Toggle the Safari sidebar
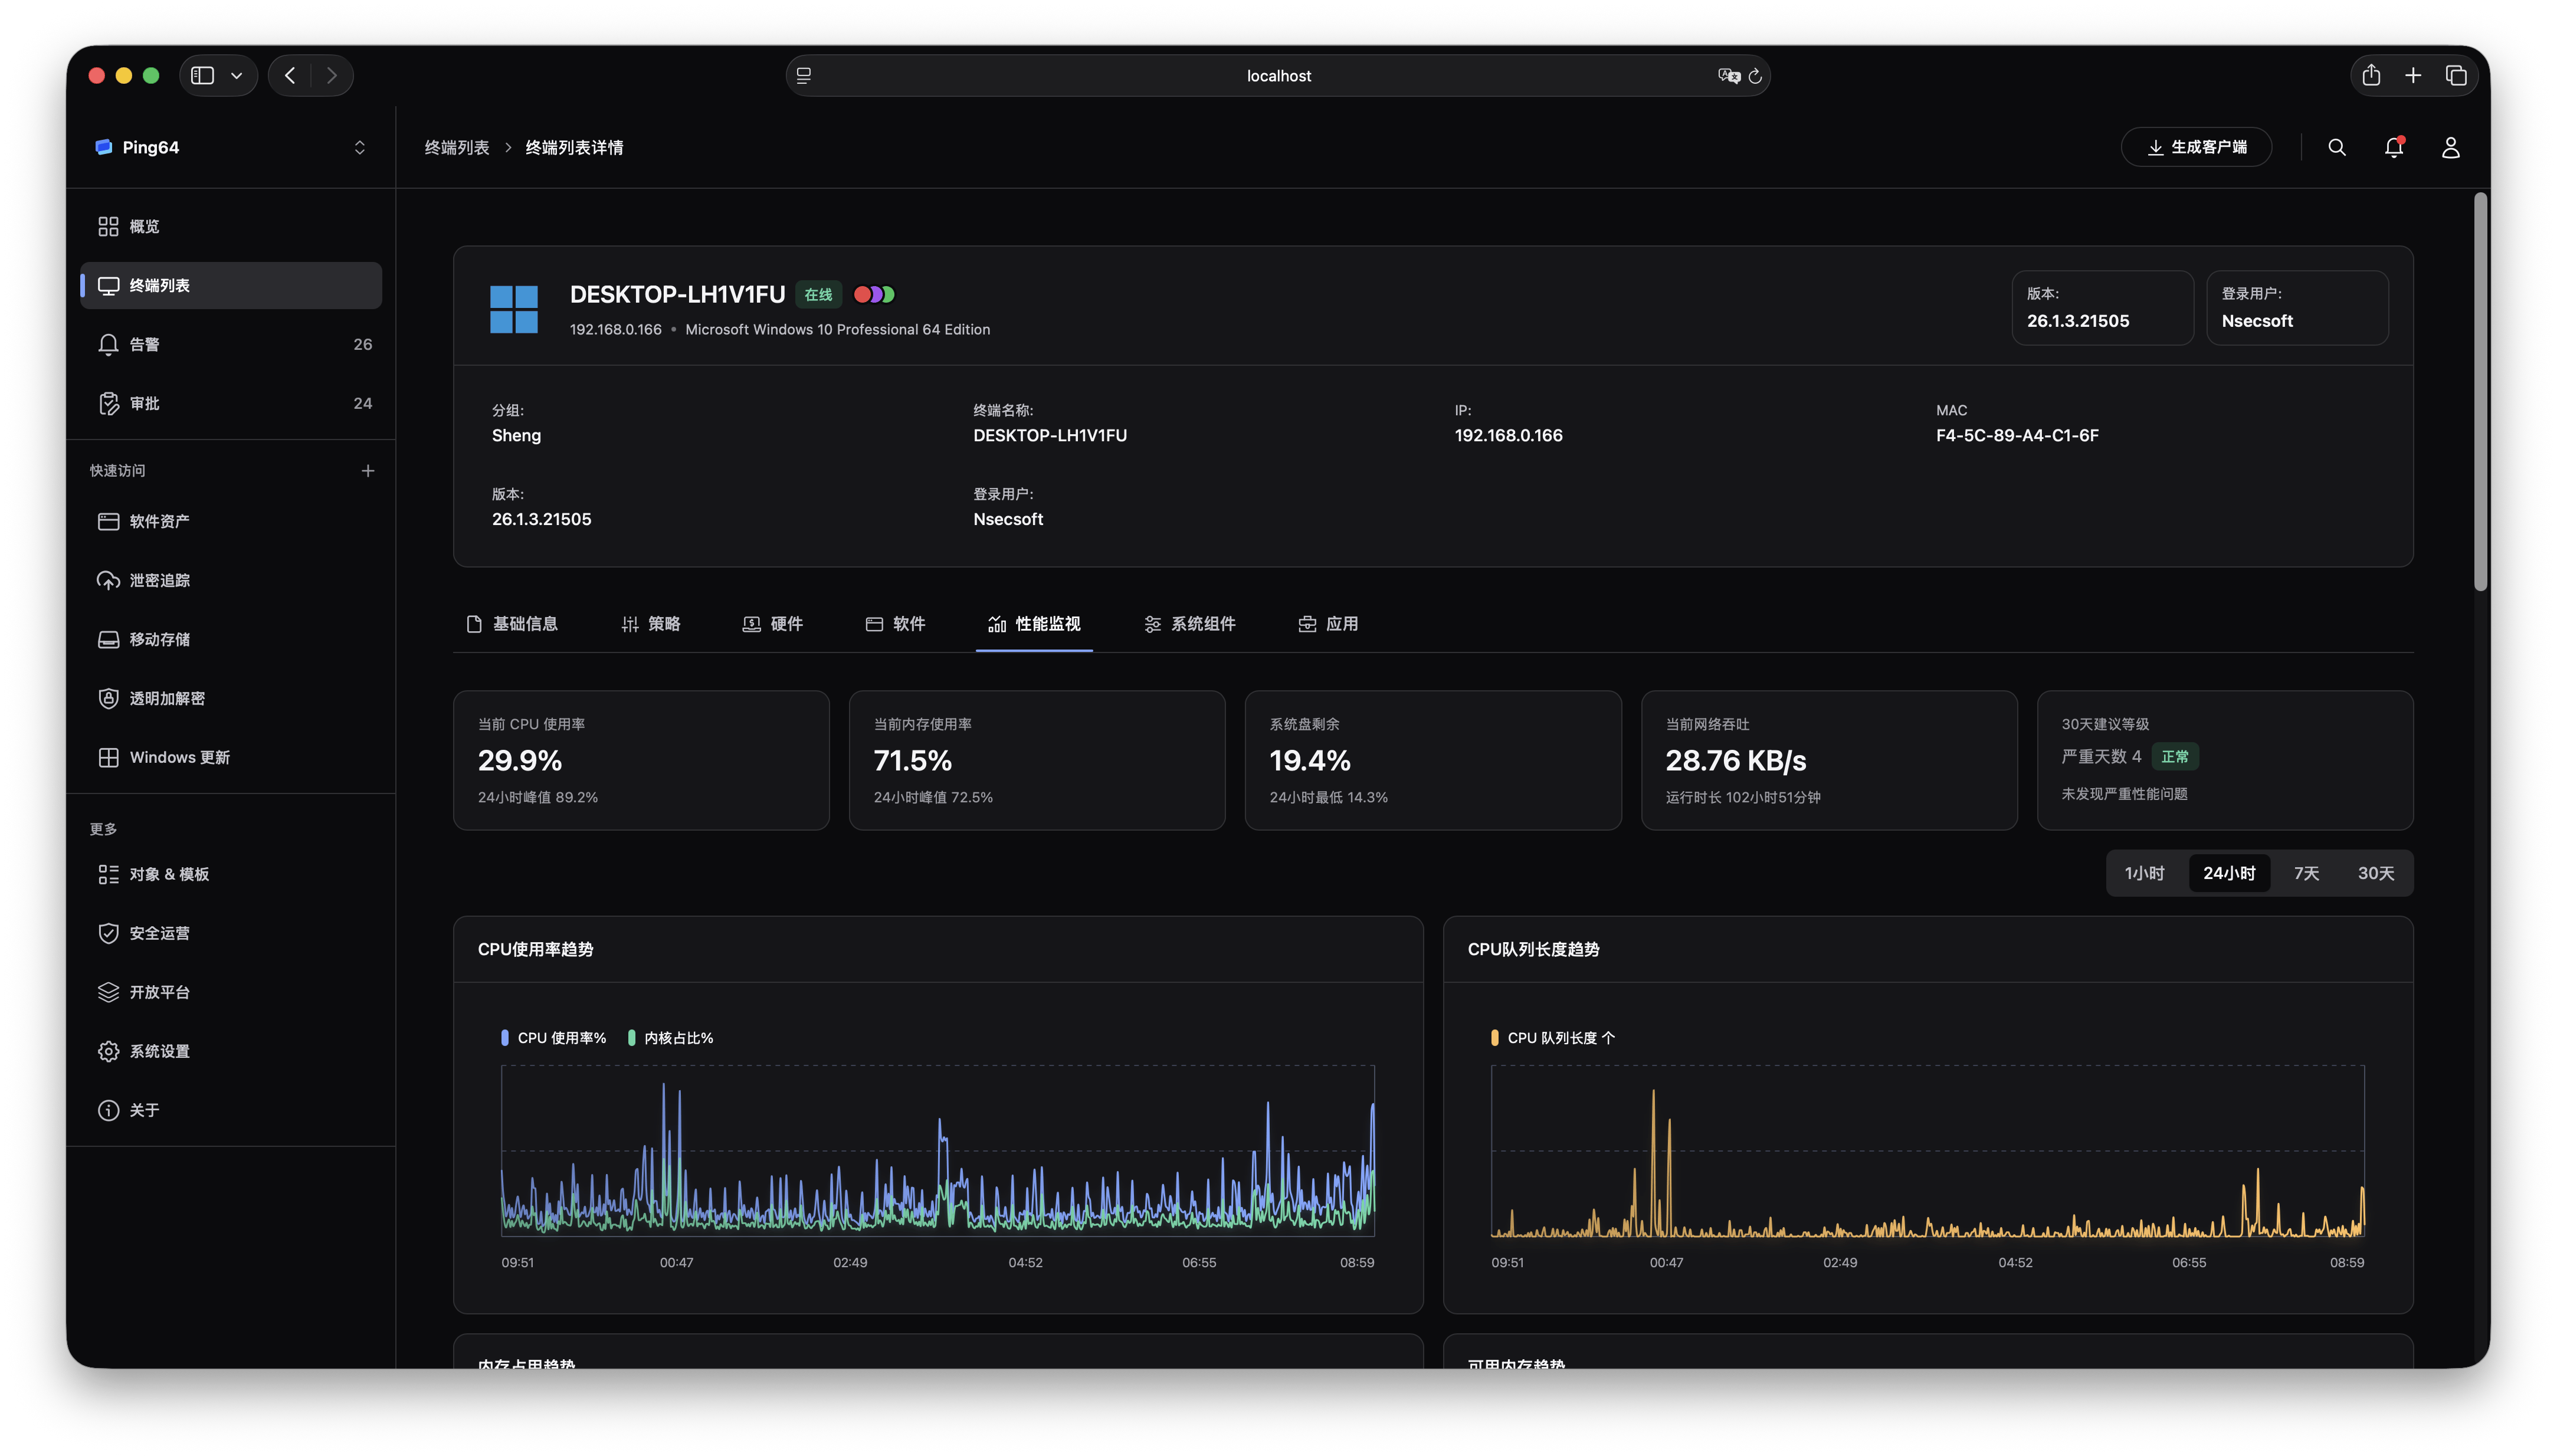The height and width of the screenshot is (1456, 2557). pos(203,75)
